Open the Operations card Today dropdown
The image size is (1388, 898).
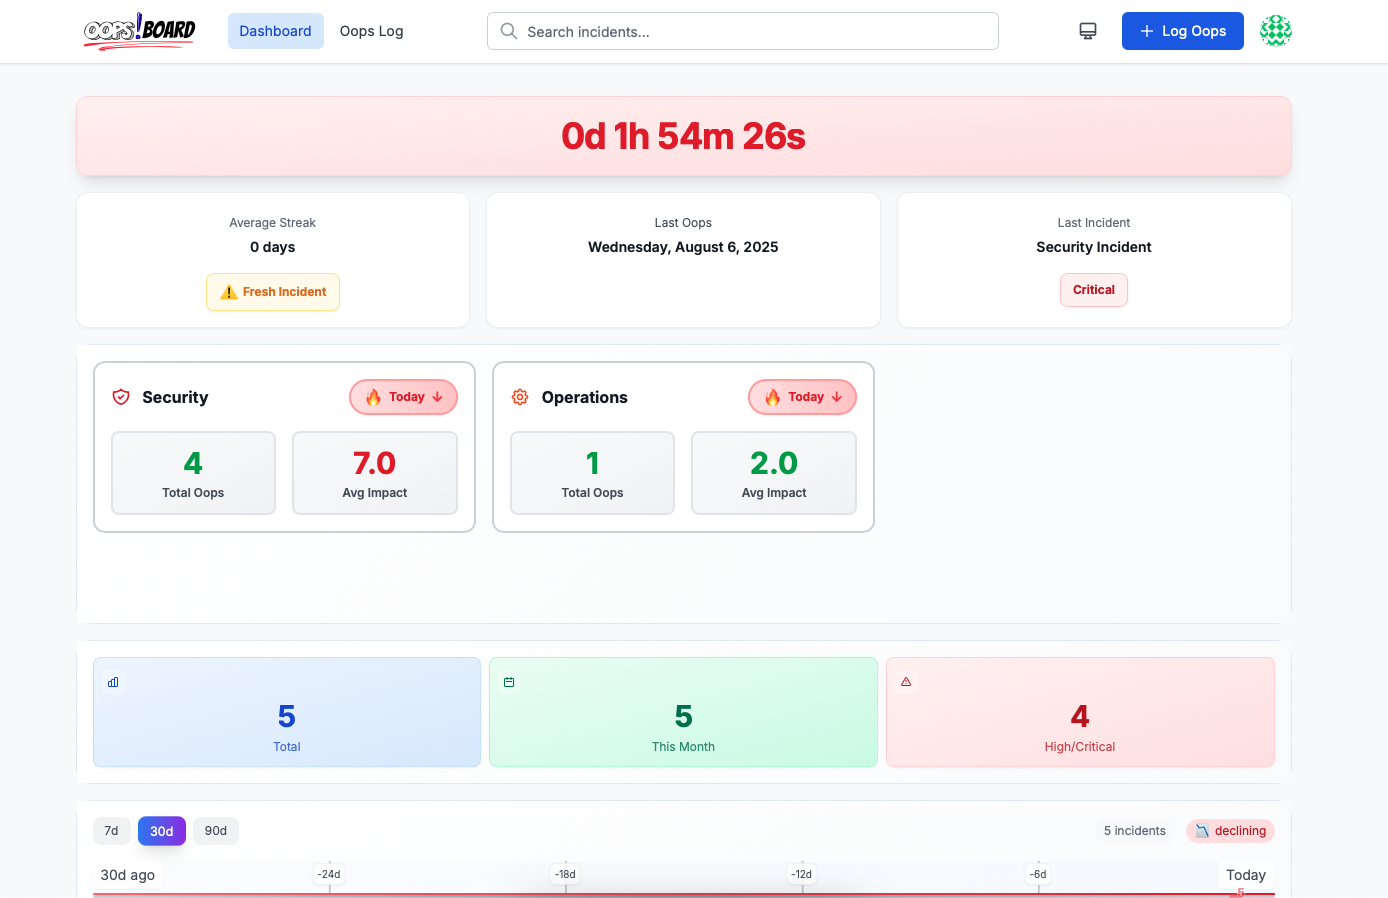tap(802, 397)
